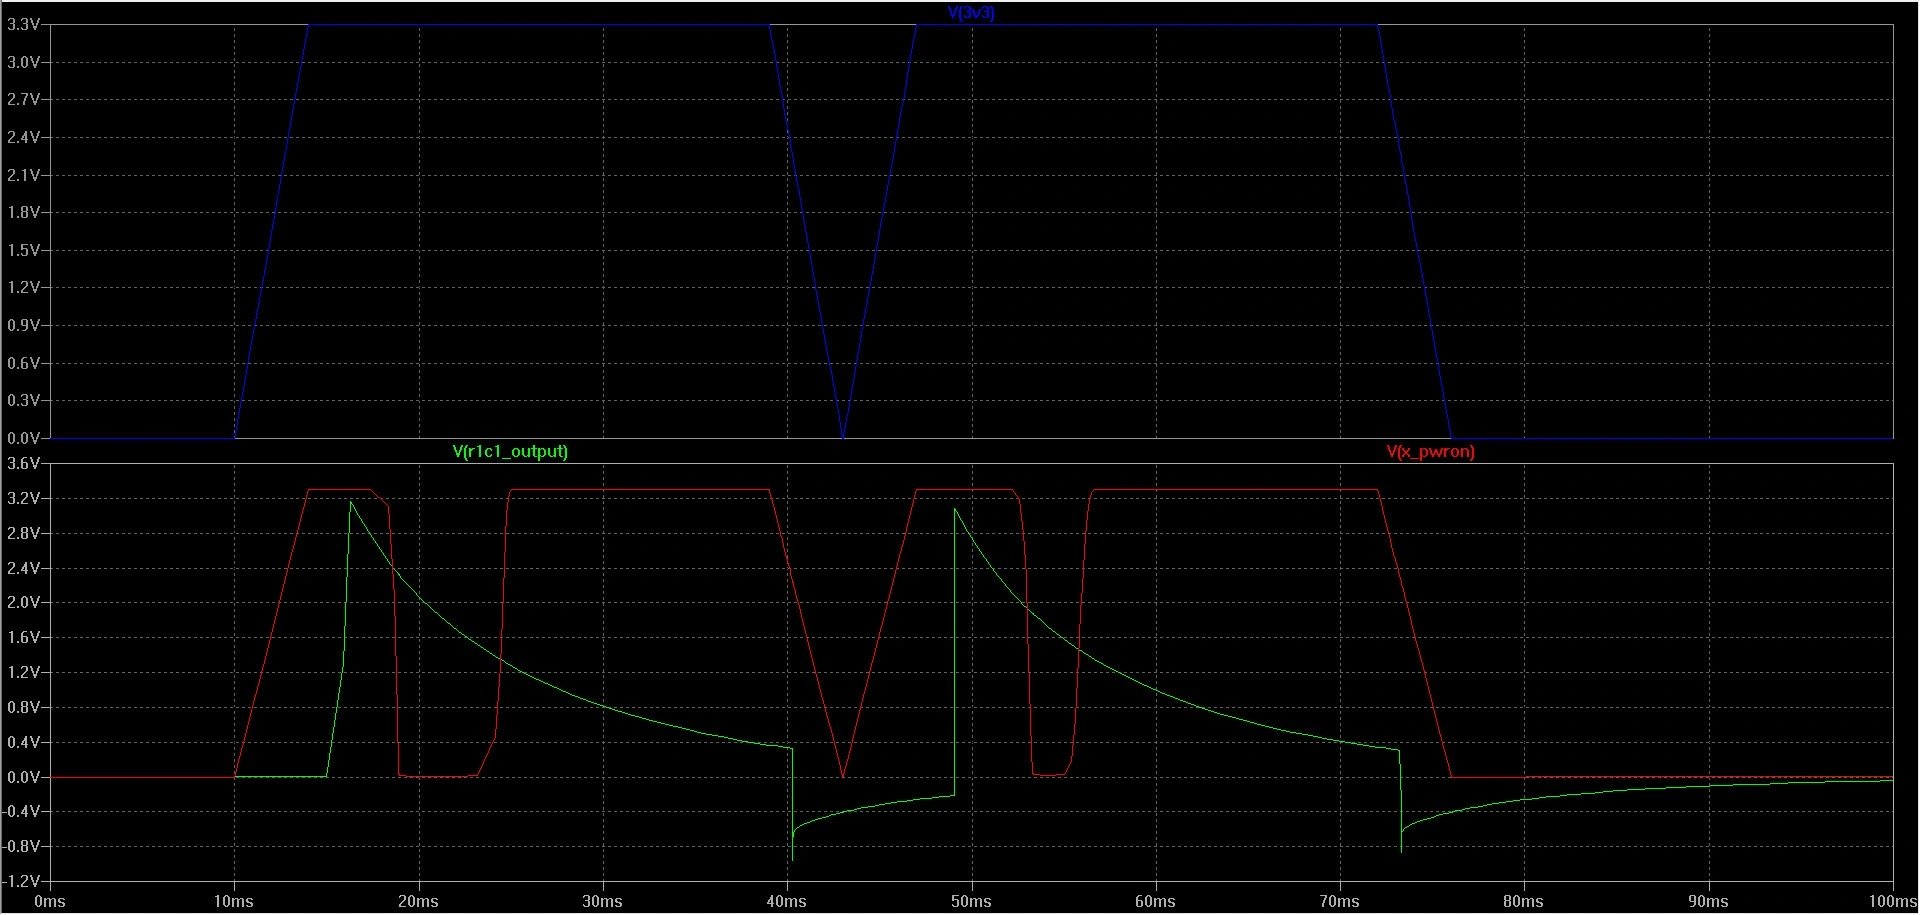The height and width of the screenshot is (915, 1920).
Task: Click the 3.3V label on upper axis
Action: coord(23,25)
